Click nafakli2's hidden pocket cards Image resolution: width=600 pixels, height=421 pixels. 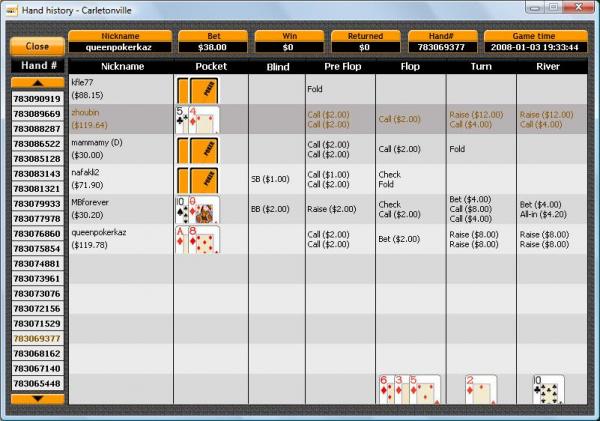pyautogui.click(x=197, y=179)
